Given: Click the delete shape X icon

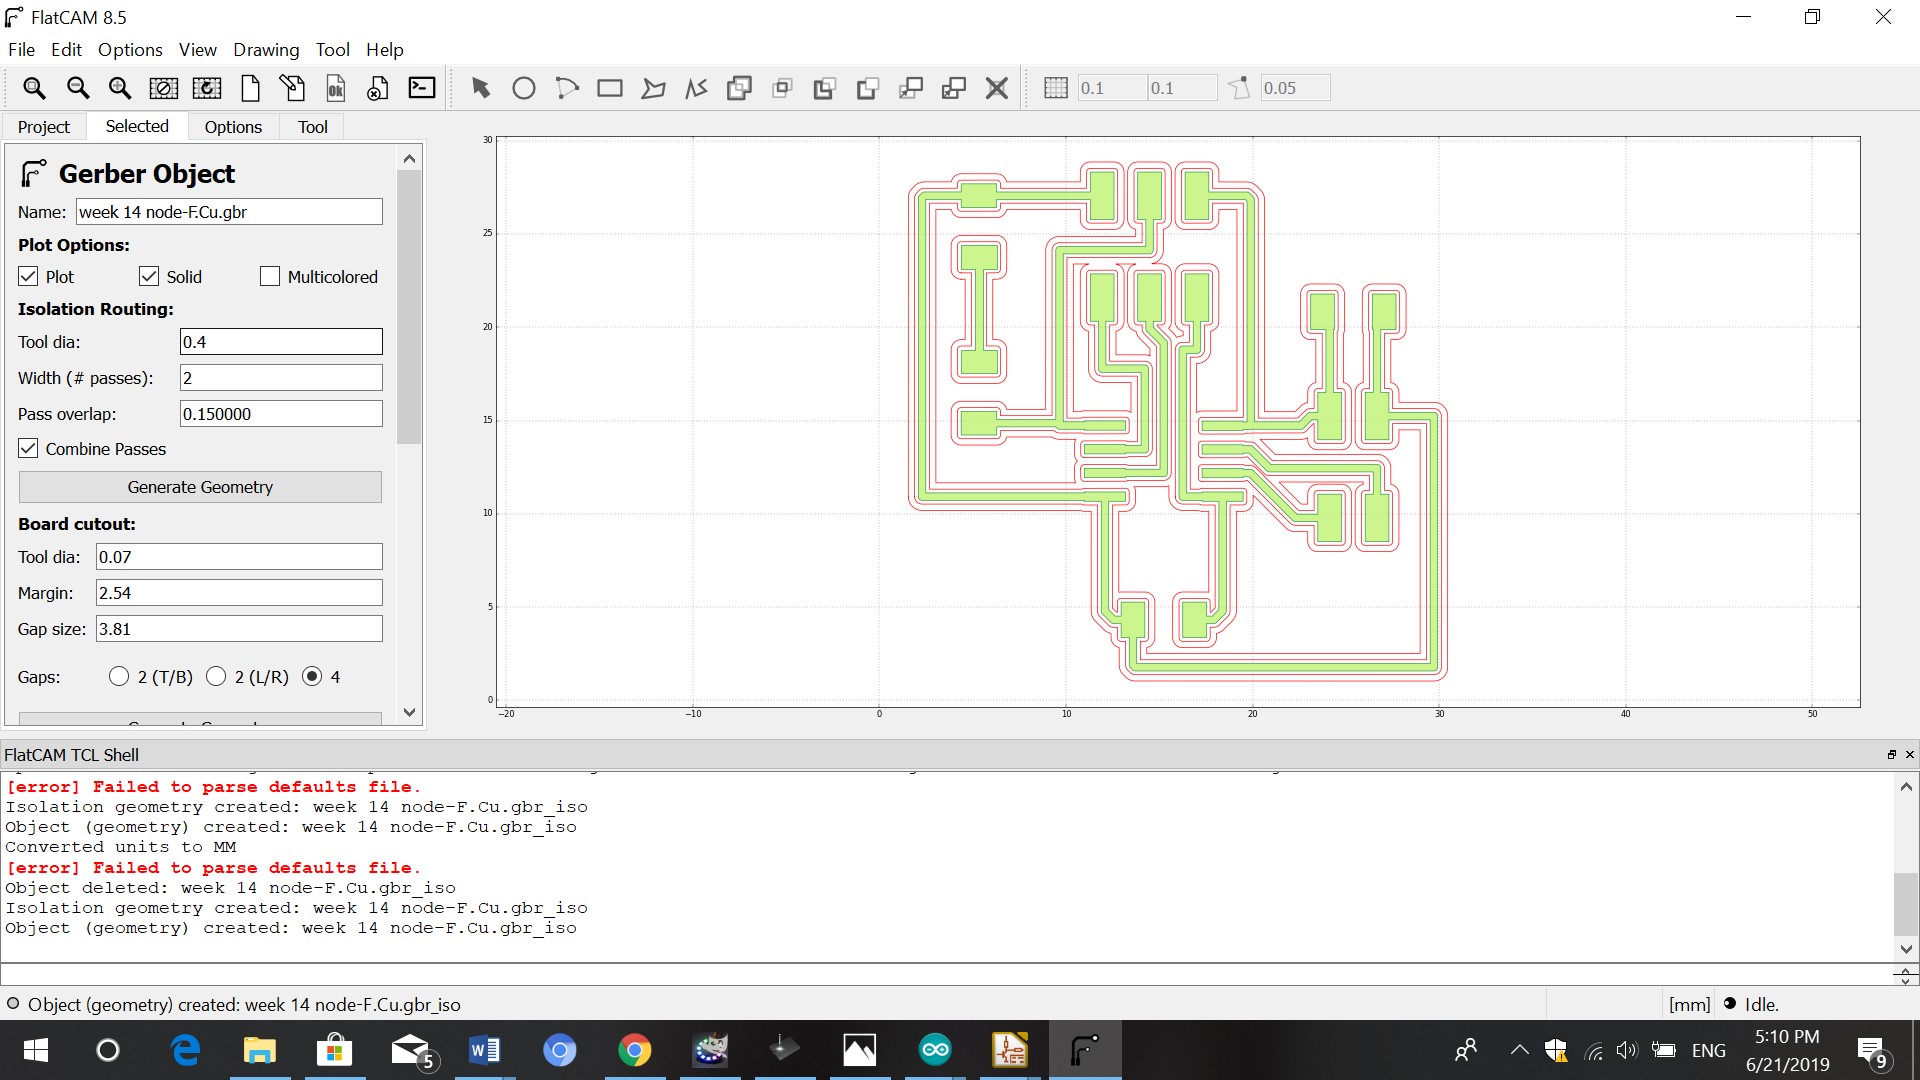Looking at the screenshot, I should pos(996,88).
